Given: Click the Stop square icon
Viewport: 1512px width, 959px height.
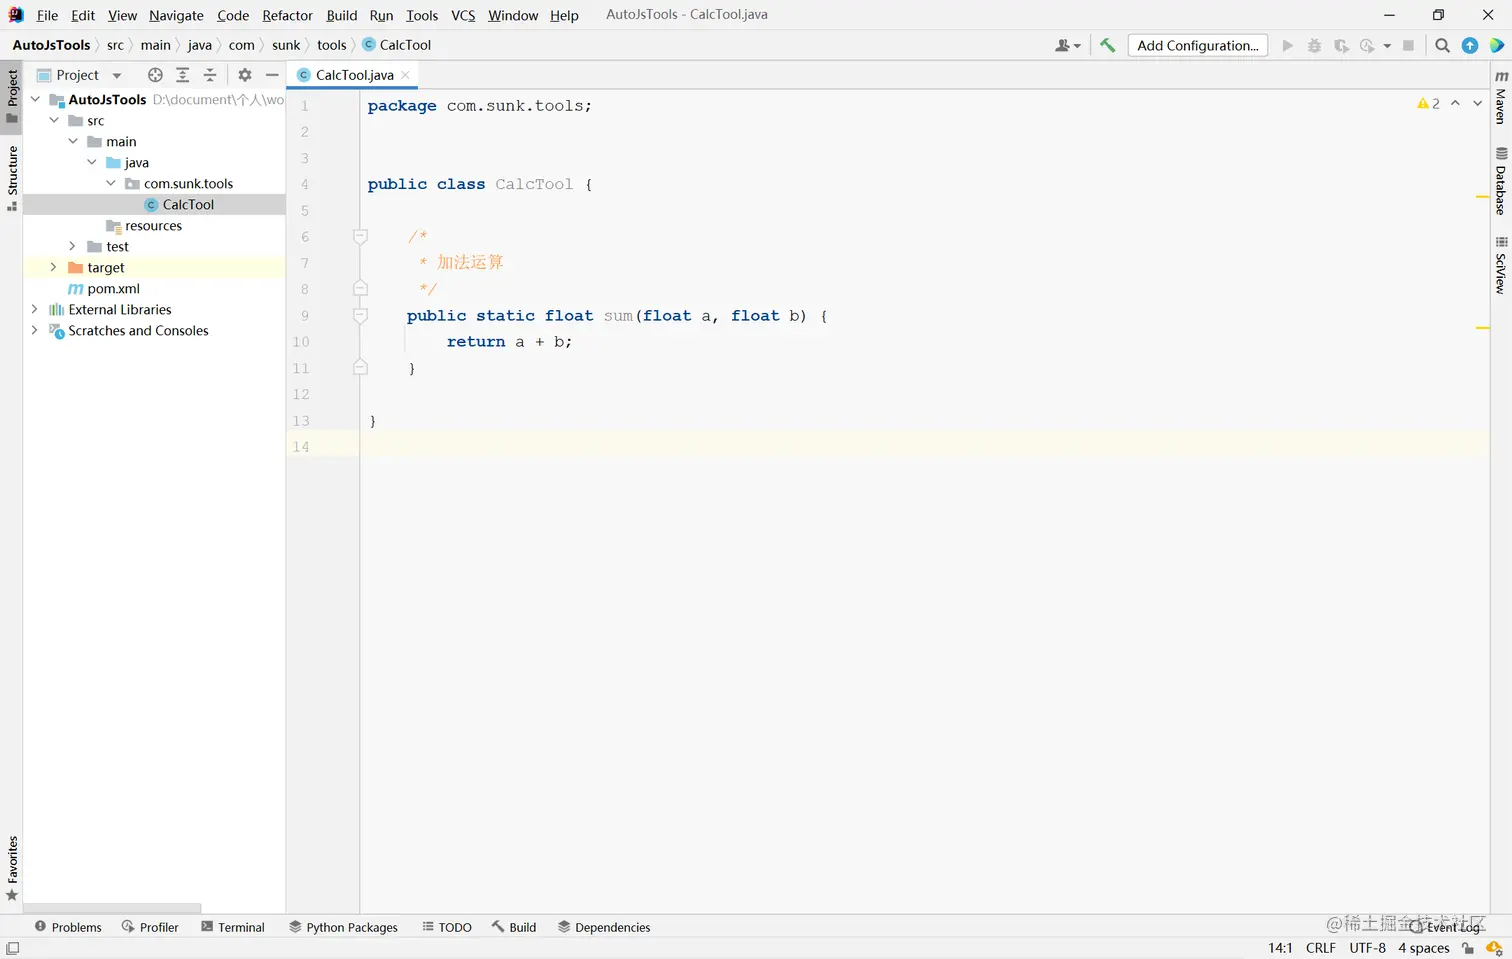Looking at the screenshot, I should 1408,45.
